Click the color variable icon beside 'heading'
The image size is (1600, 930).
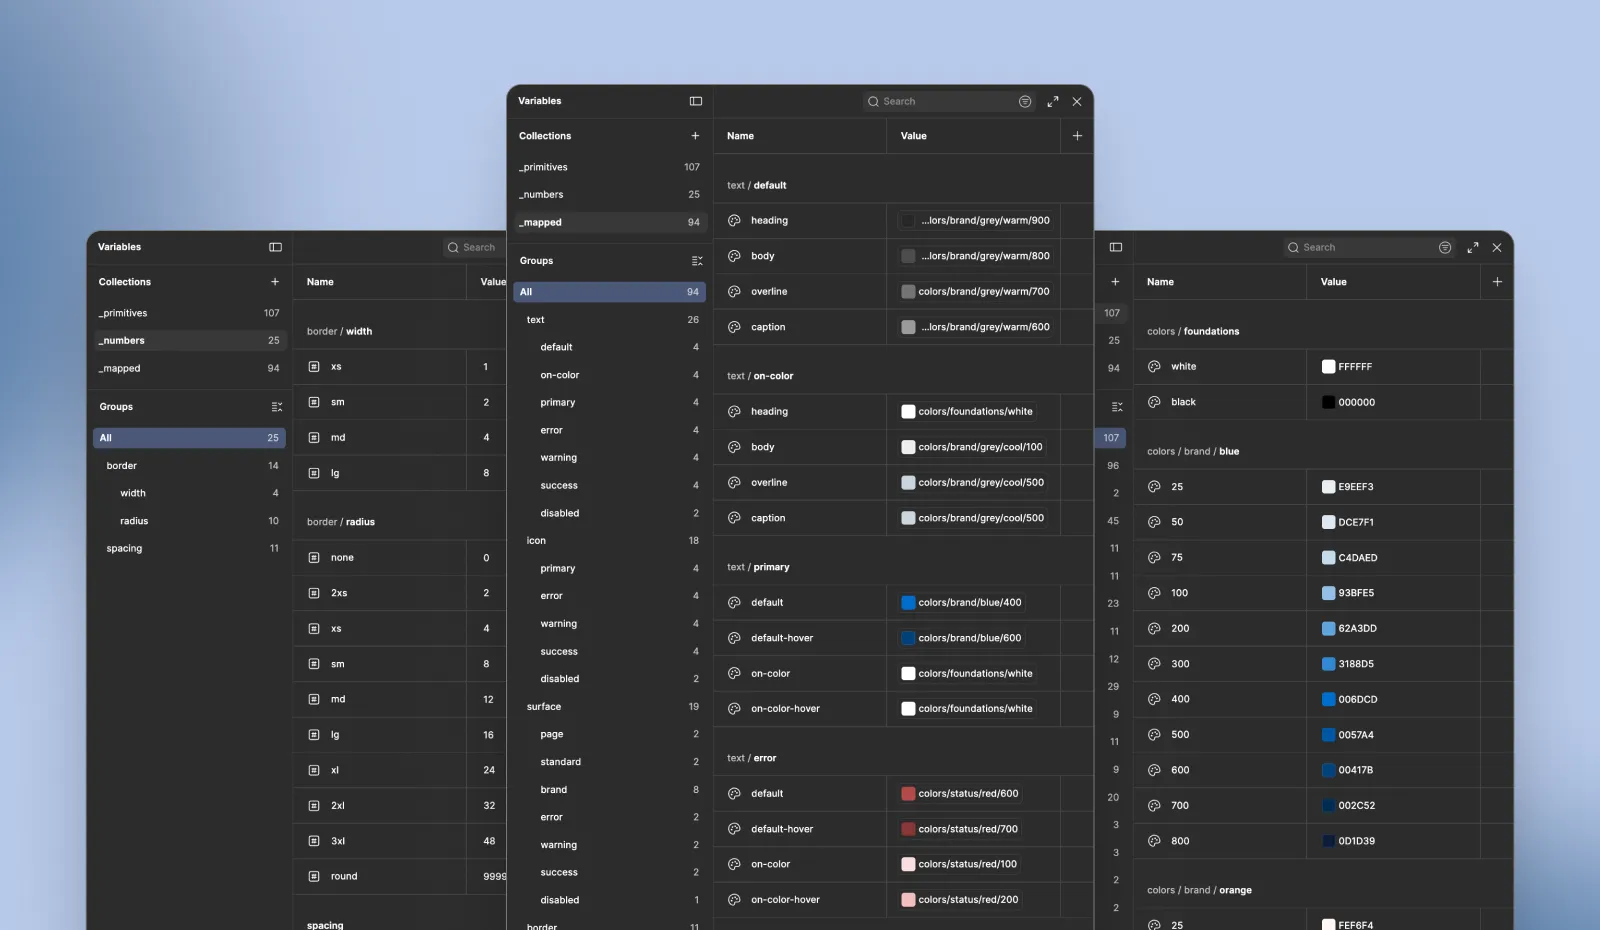tap(733, 220)
